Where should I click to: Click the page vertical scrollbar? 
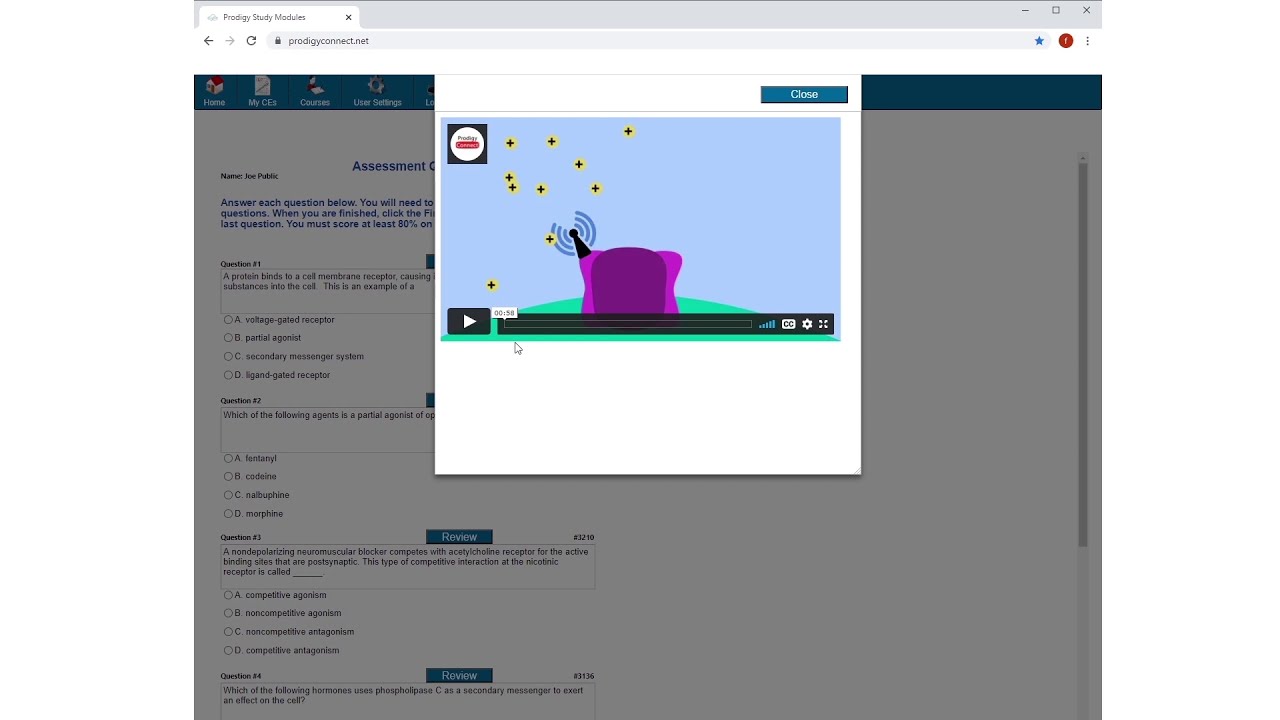[1082, 355]
